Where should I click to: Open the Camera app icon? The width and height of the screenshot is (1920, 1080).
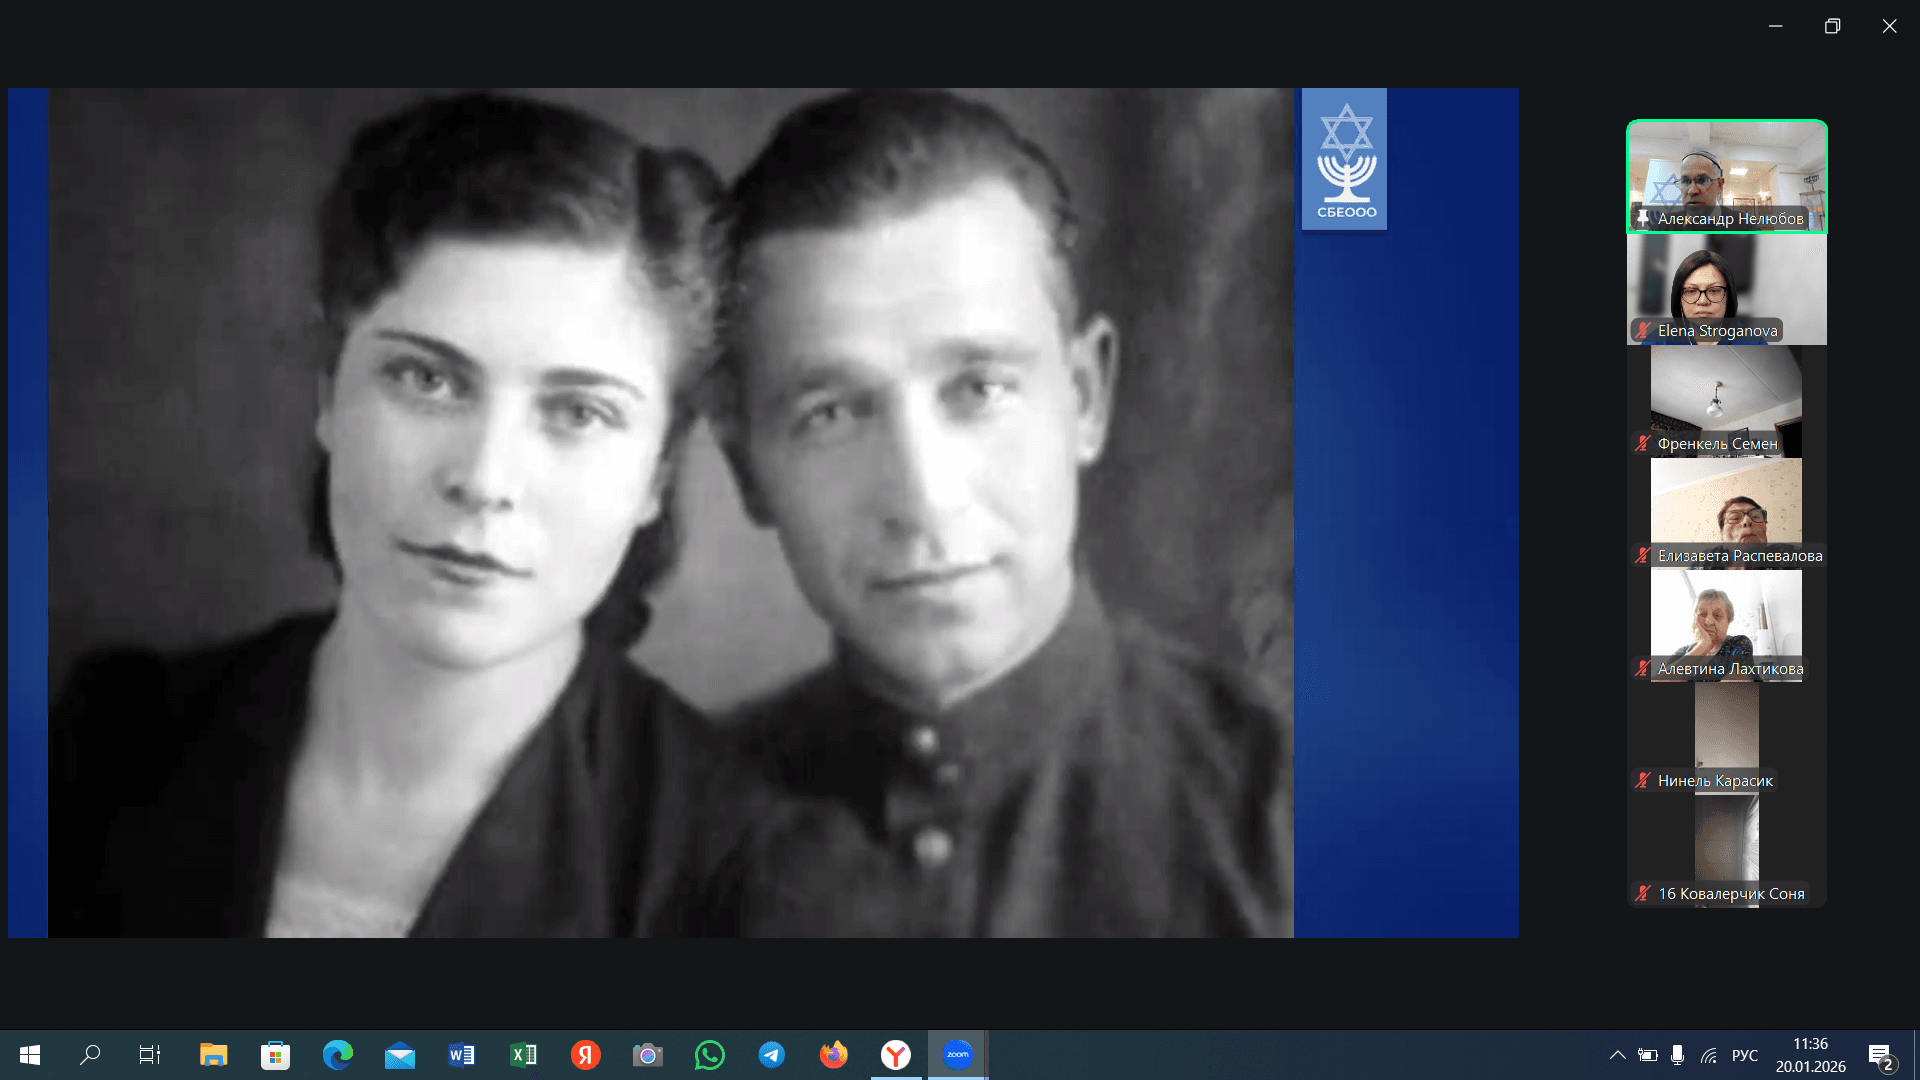(648, 1055)
